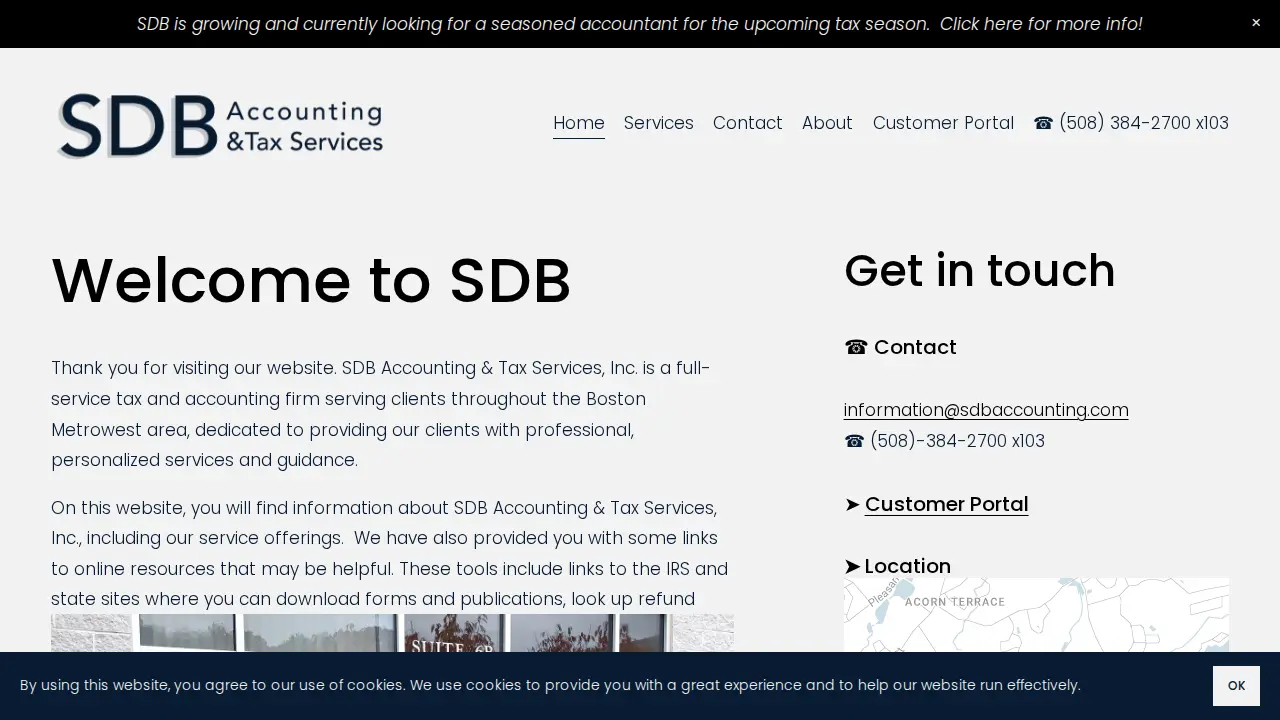Email information@sdbaccounting.com
Viewport: 1280px width, 720px height.
click(986, 410)
